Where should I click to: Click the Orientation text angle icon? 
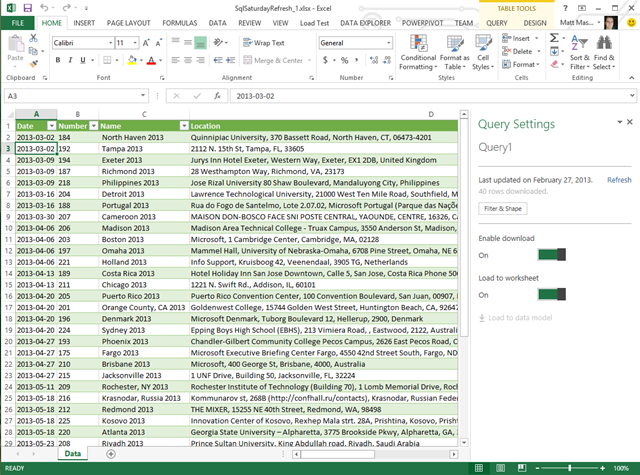pos(219,42)
